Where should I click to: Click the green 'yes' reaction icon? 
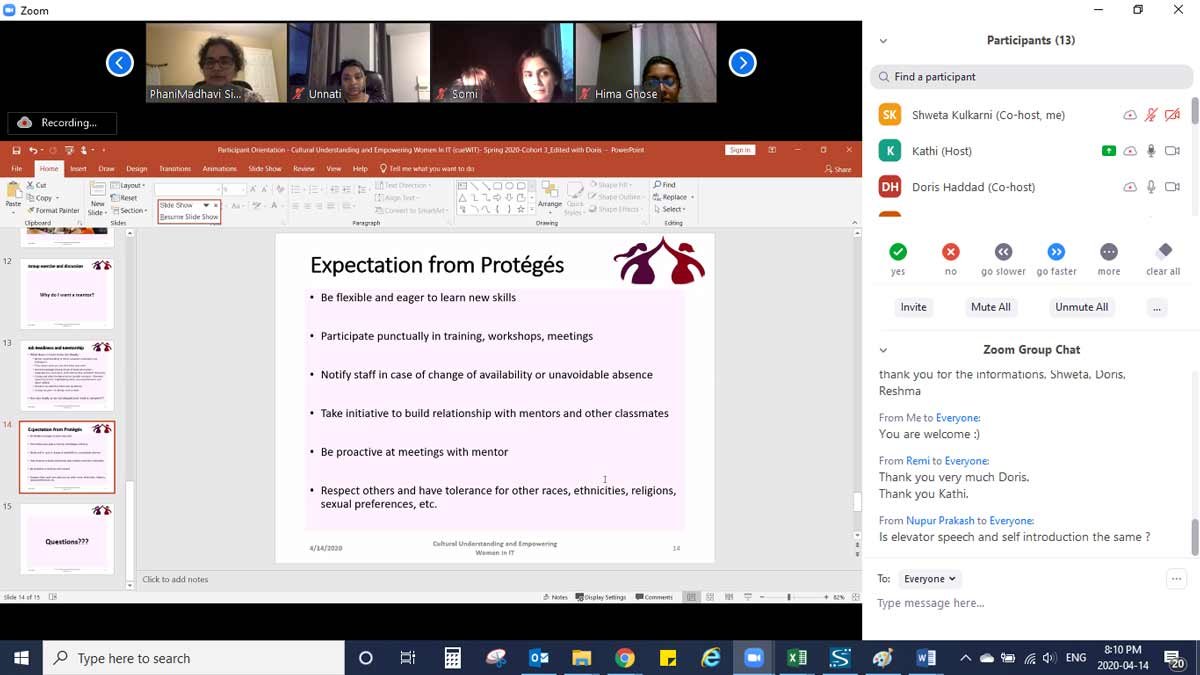pos(898,252)
